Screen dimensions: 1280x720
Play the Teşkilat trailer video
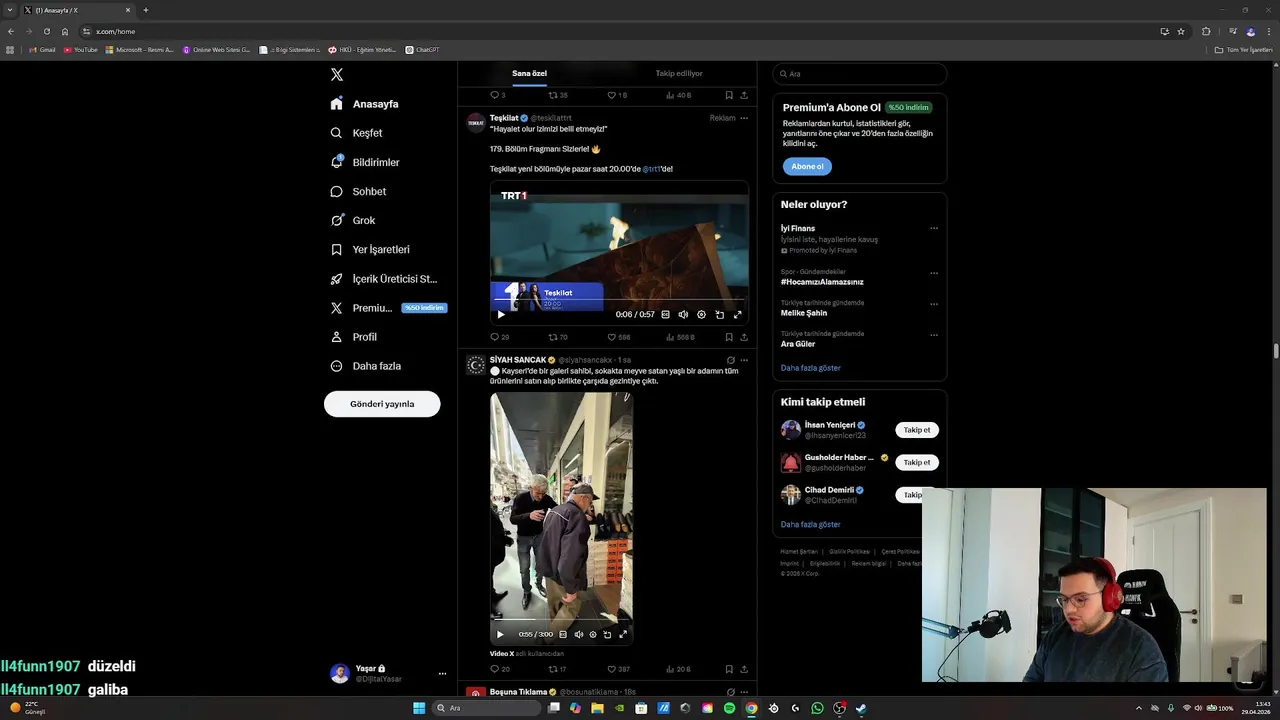point(501,314)
